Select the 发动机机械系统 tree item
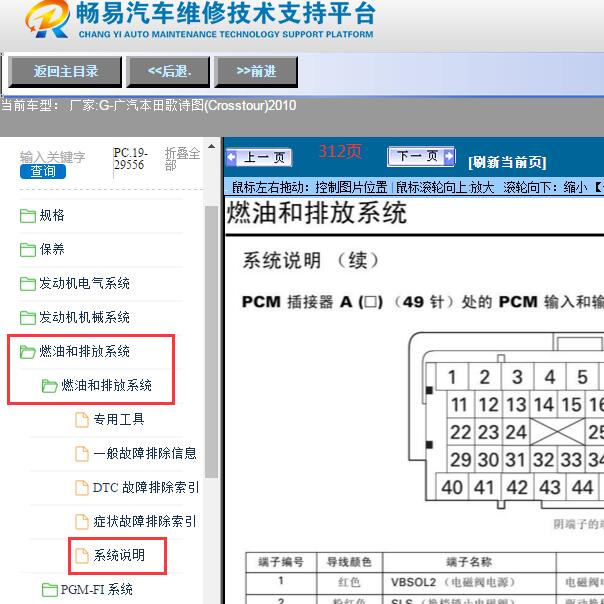The width and height of the screenshot is (604, 604). [x=84, y=317]
